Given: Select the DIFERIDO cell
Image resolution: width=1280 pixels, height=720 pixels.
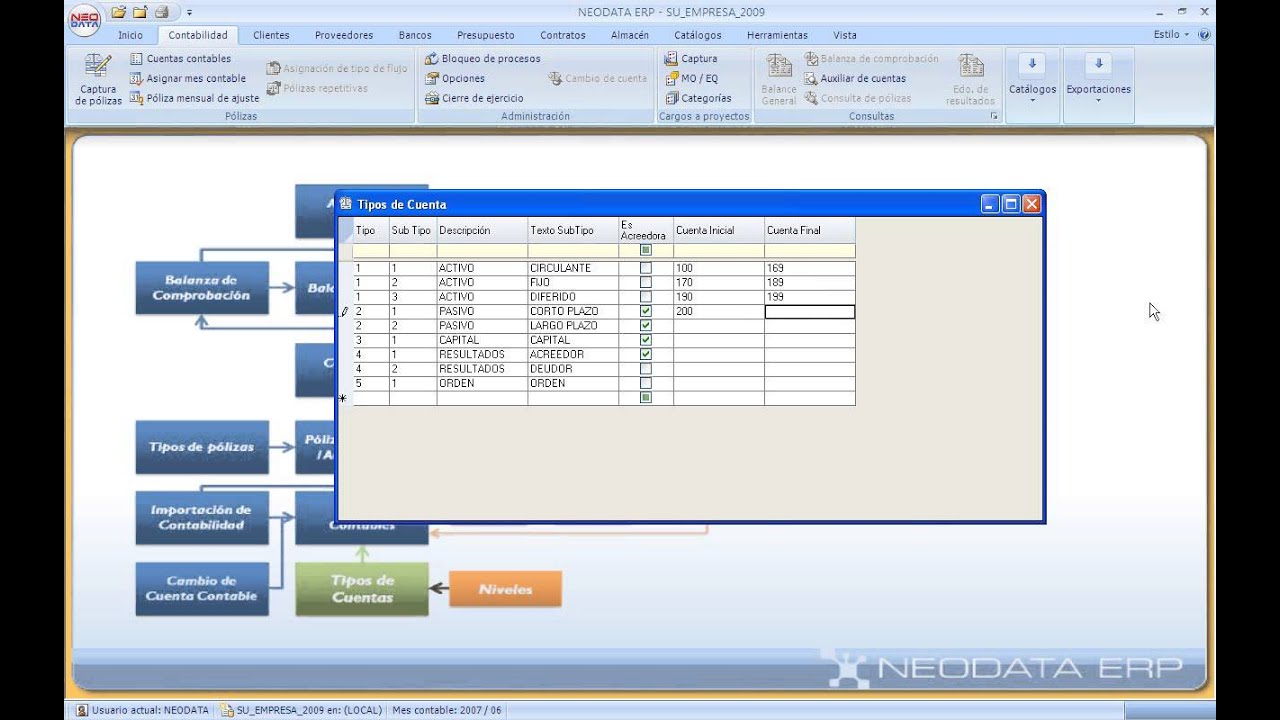Looking at the screenshot, I should pos(573,297).
